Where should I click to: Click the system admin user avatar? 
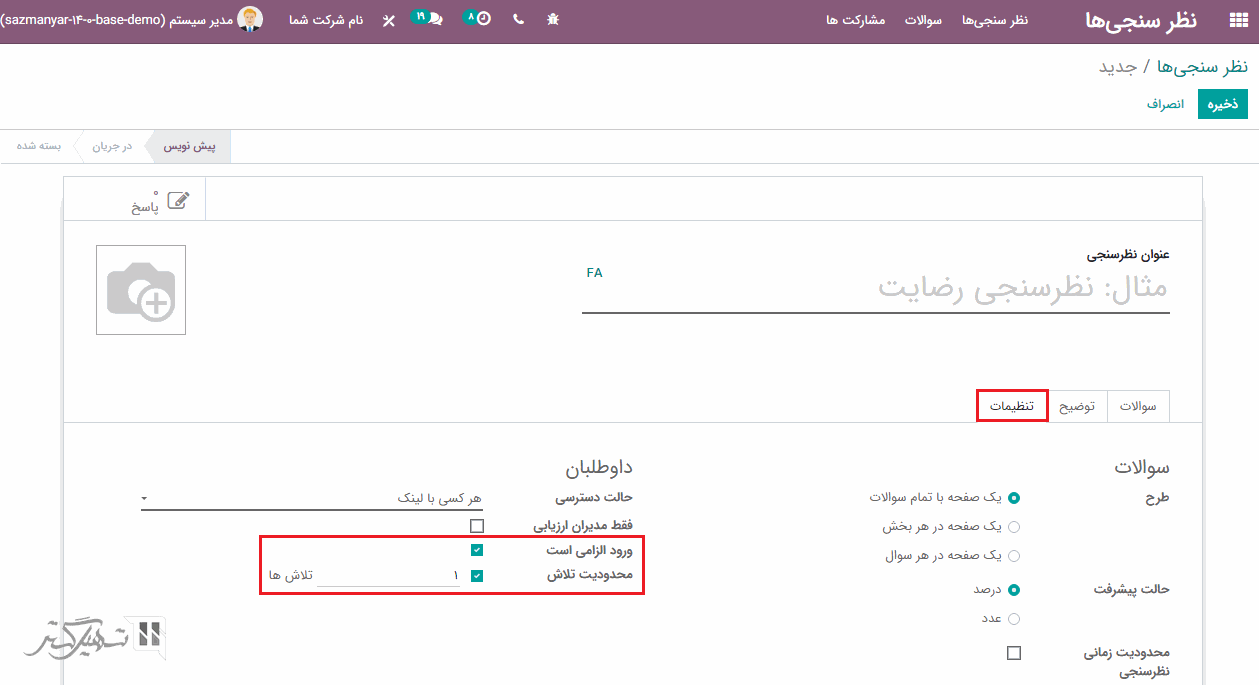(x=249, y=19)
